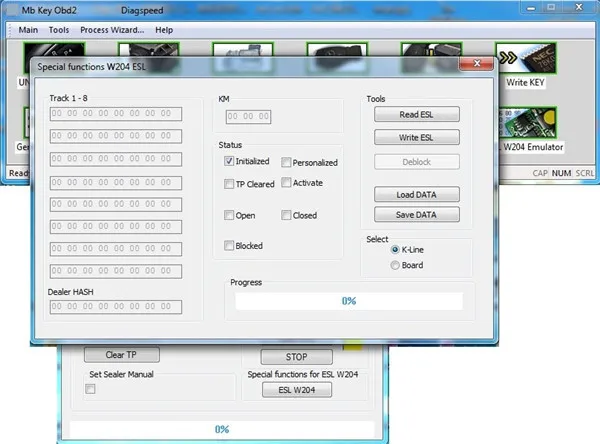Check the Closed status checkbox
The height and width of the screenshot is (444, 600).
tap(286, 215)
